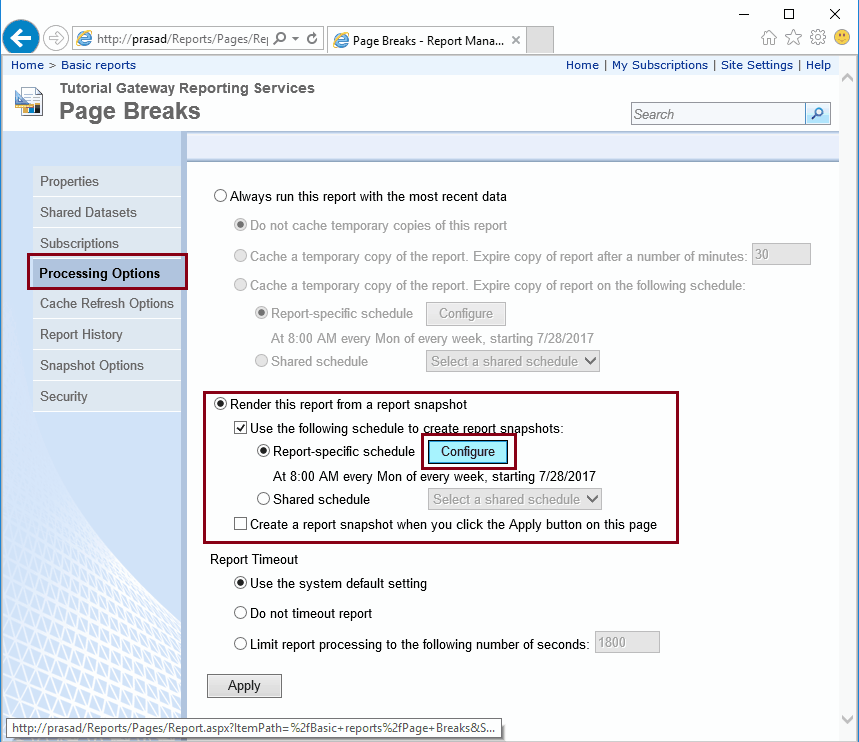Viewport: 859px width, 742px height.
Task: Check the create snapshot on Apply checkbox
Action: (240, 523)
